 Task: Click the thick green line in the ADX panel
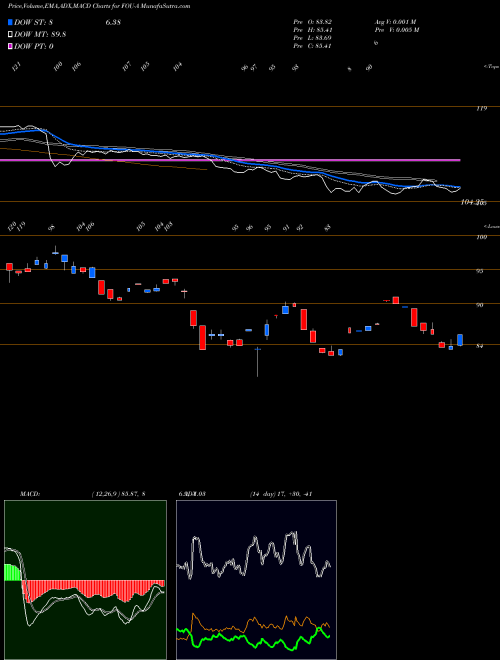tap(253, 639)
